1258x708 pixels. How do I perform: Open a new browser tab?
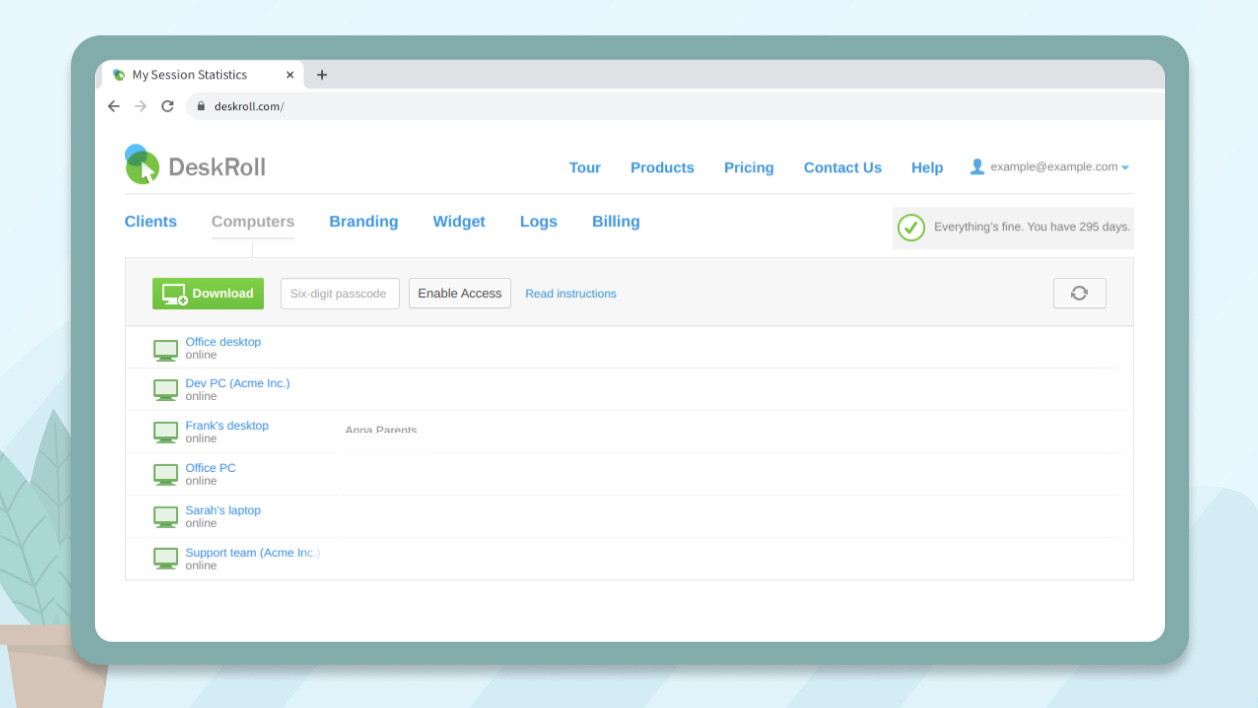click(322, 75)
